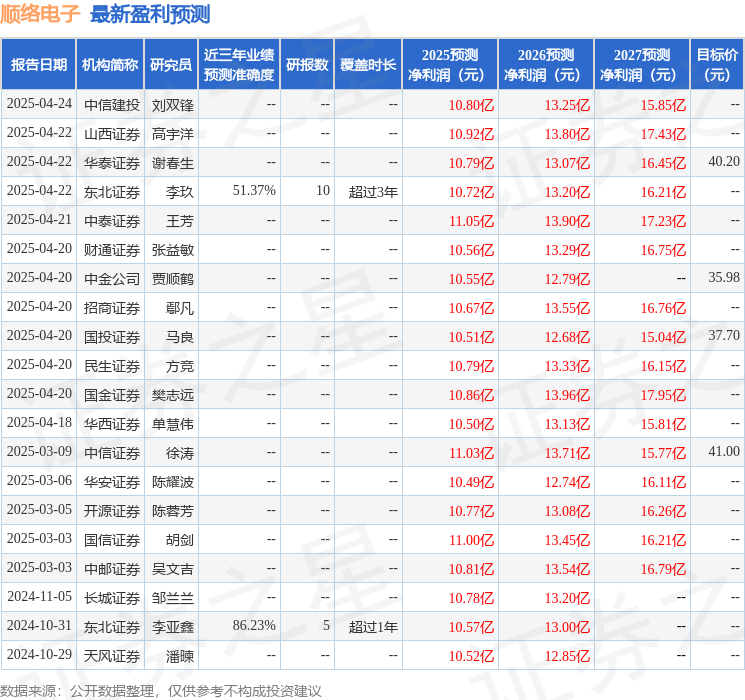Click the 10.80亿 forecast value
This screenshot has width=745, height=700.
point(472,105)
